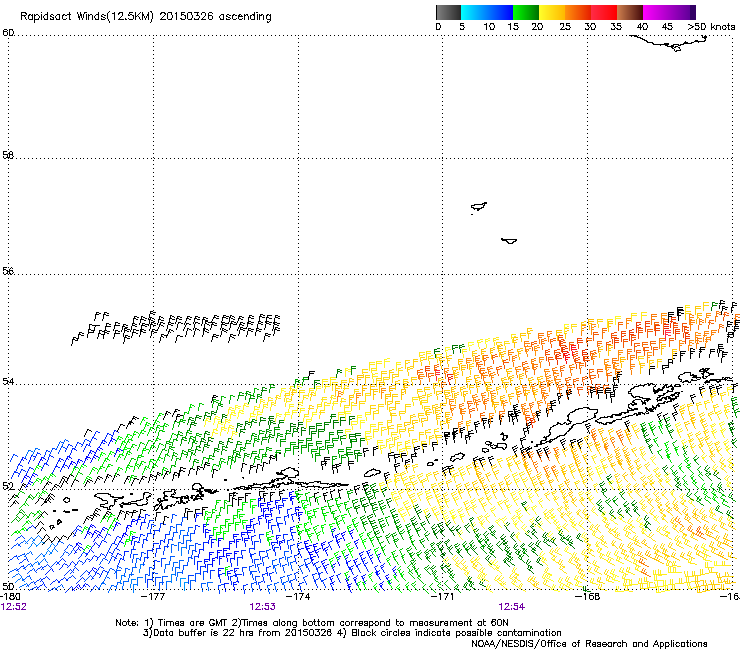The height and width of the screenshot is (650, 740).
Task: Click the '>50 knots' legend label
Action: click(711, 27)
